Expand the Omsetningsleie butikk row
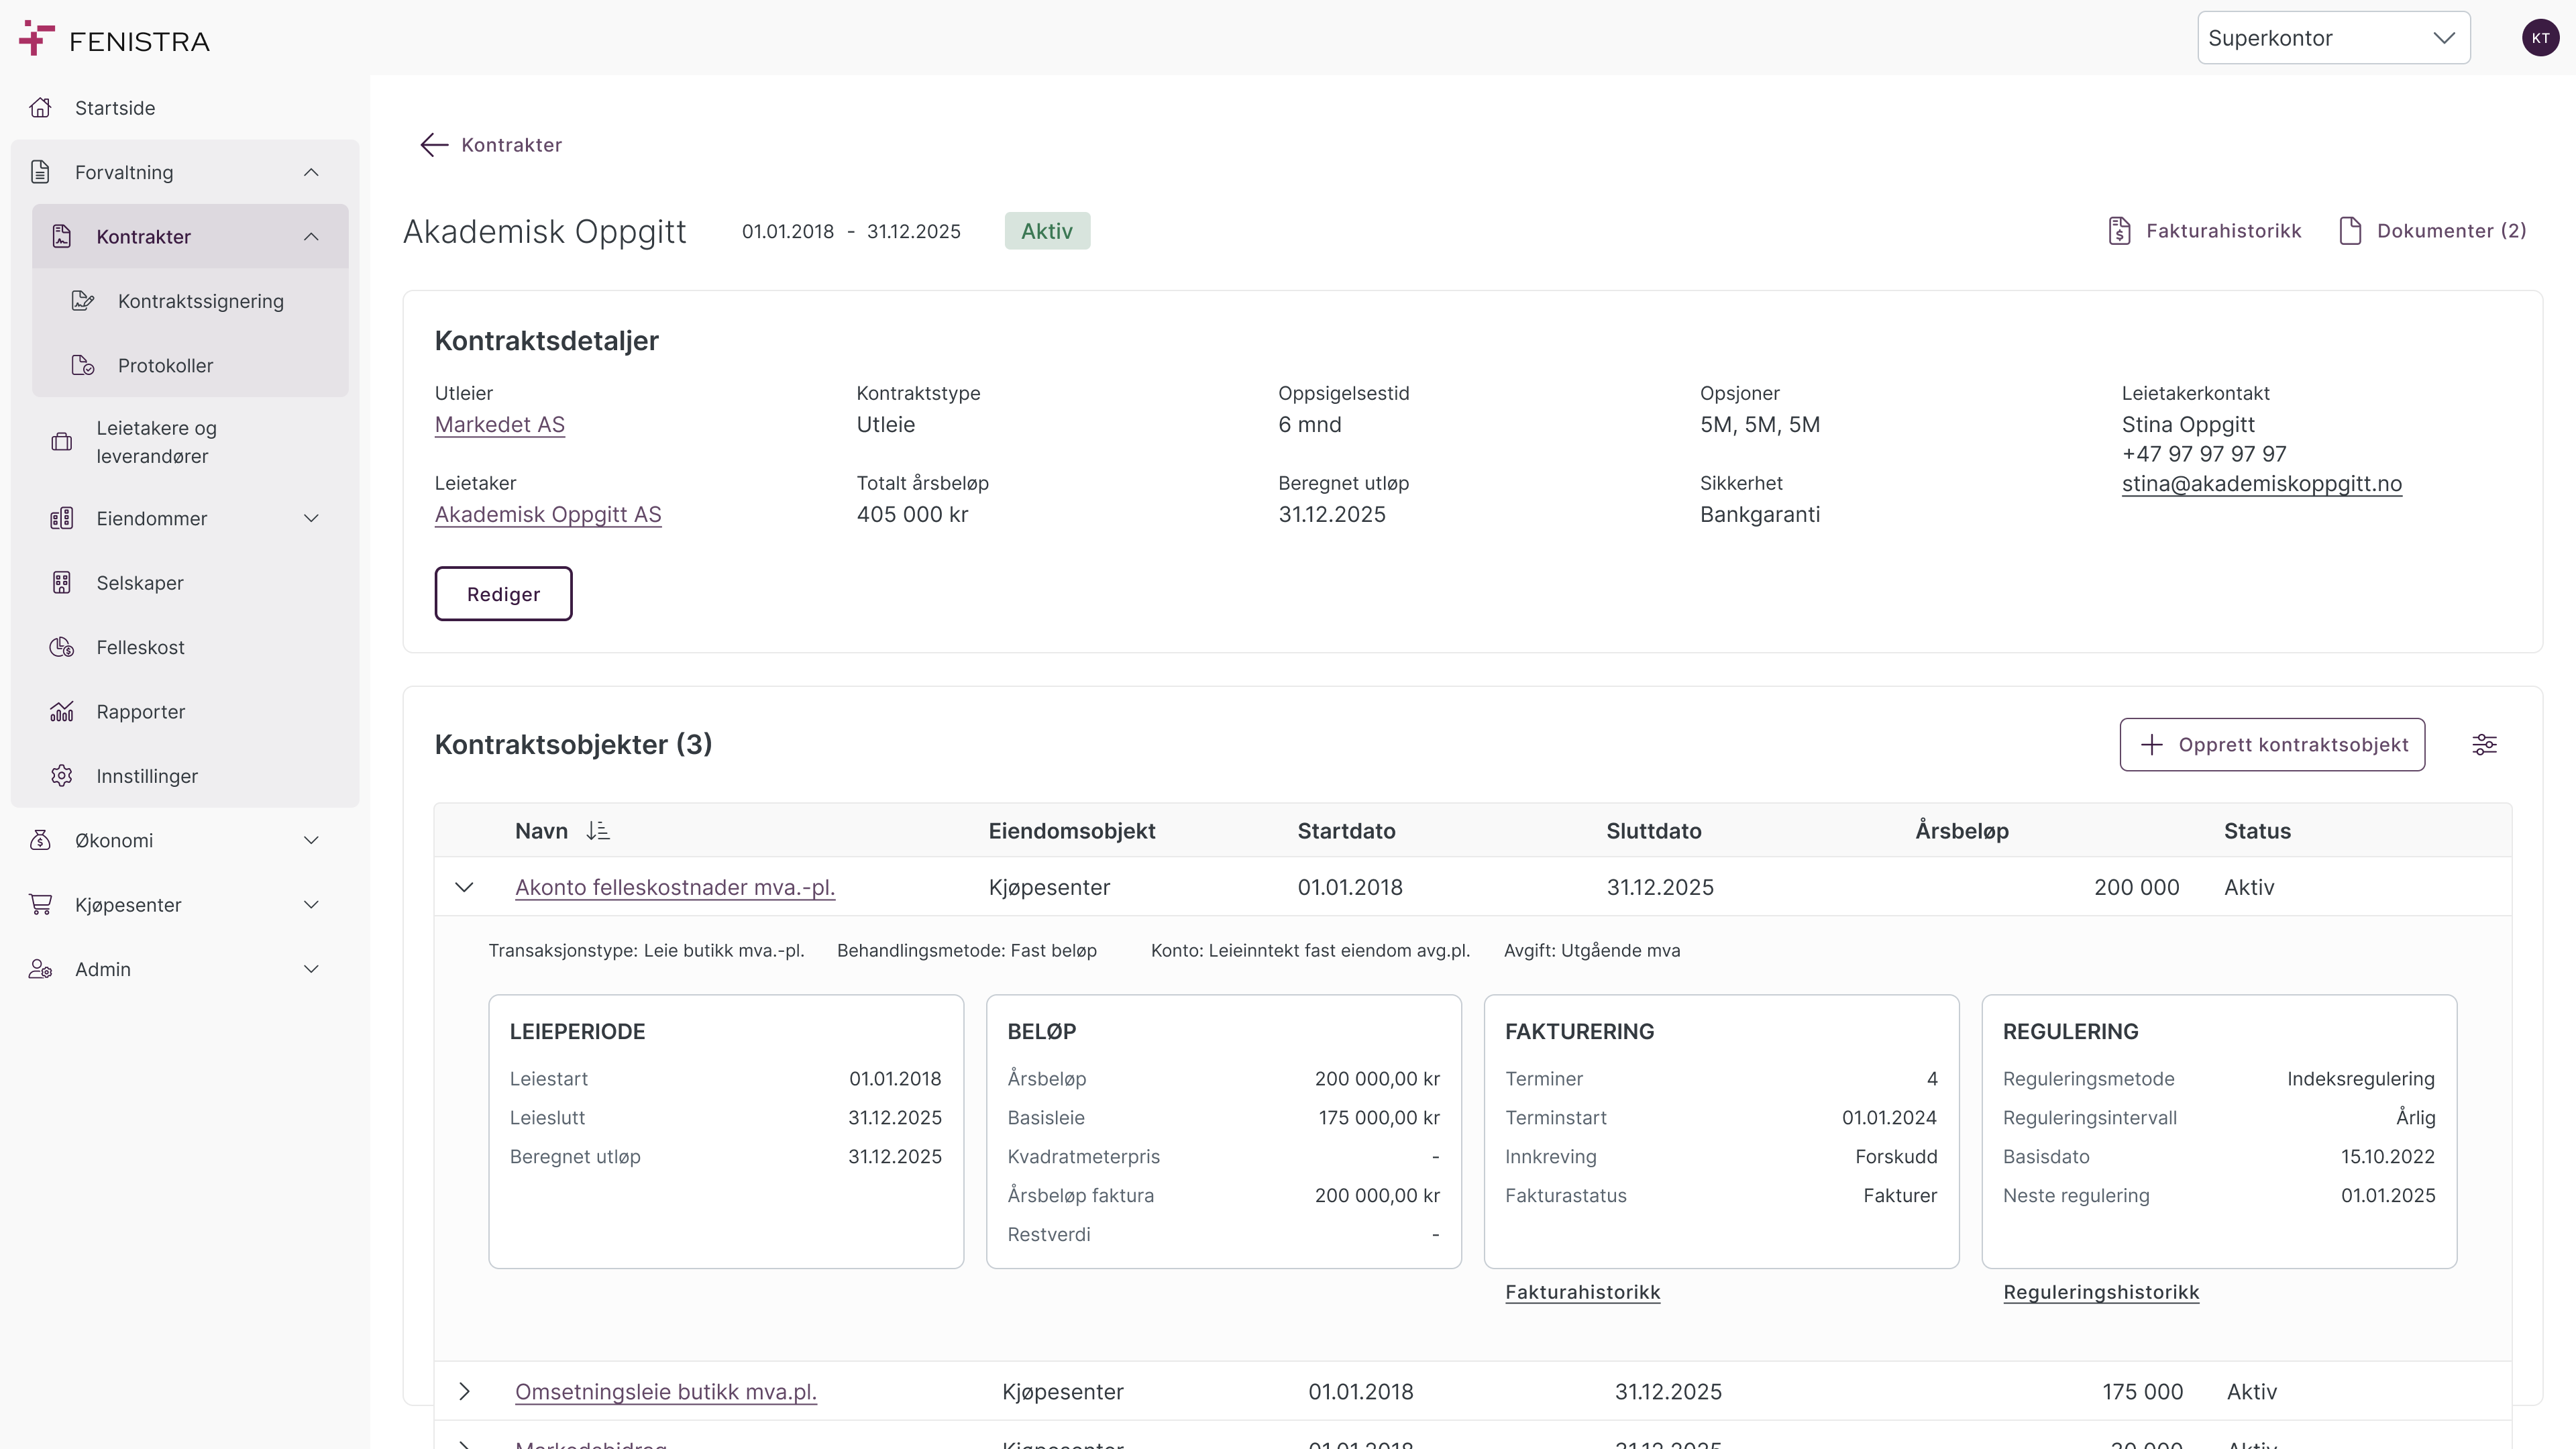This screenshot has width=2576, height=1449. (x=464, y=1391)
